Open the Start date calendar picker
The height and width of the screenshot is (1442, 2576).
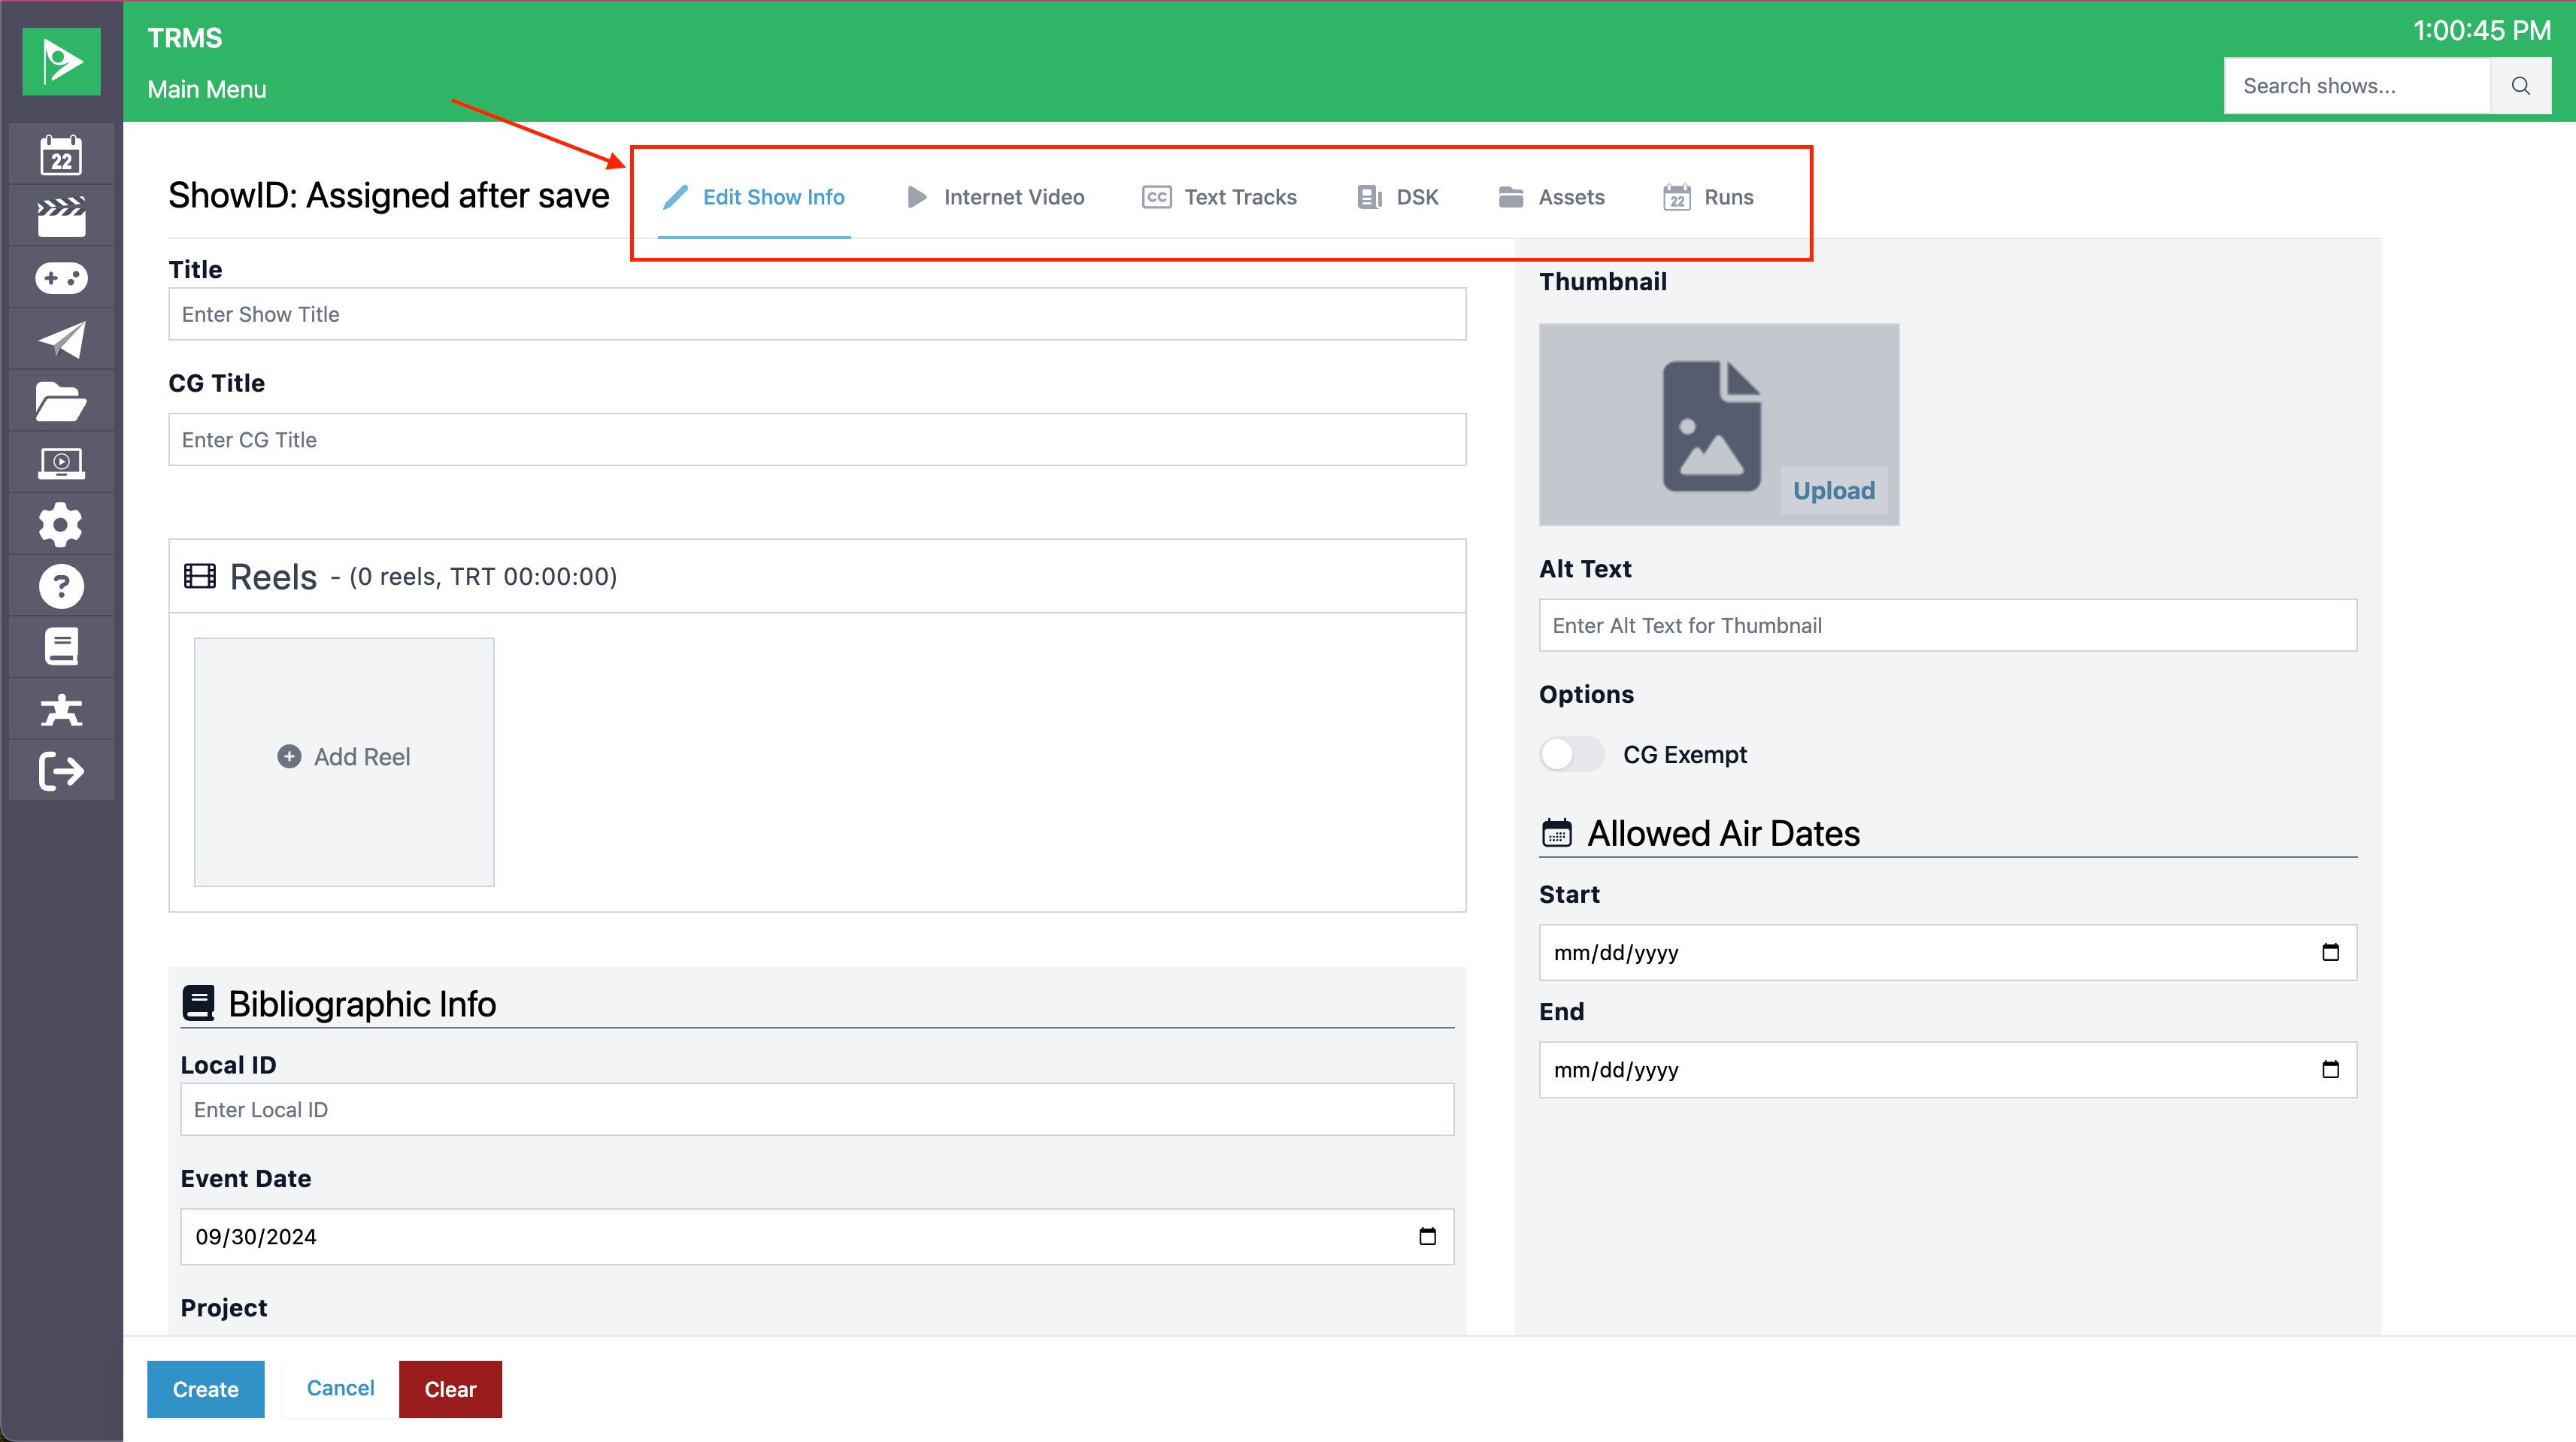[x=2330, y=952]
